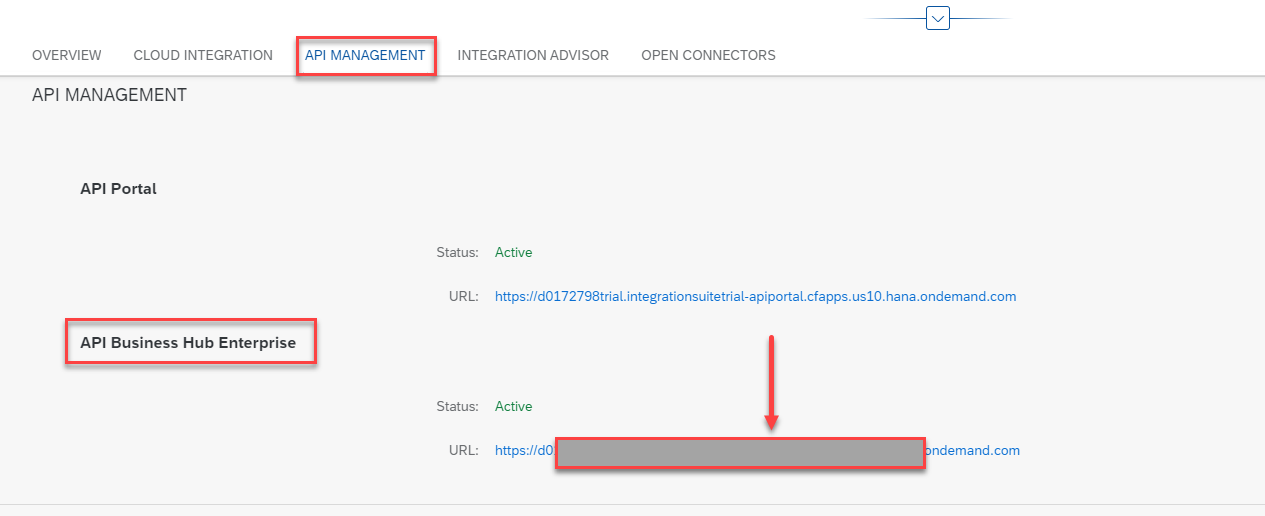This screenshot has height=516, width=1265.
Task: Click Status label under API Business Hub Enterprise
Action: click(457, 407)
